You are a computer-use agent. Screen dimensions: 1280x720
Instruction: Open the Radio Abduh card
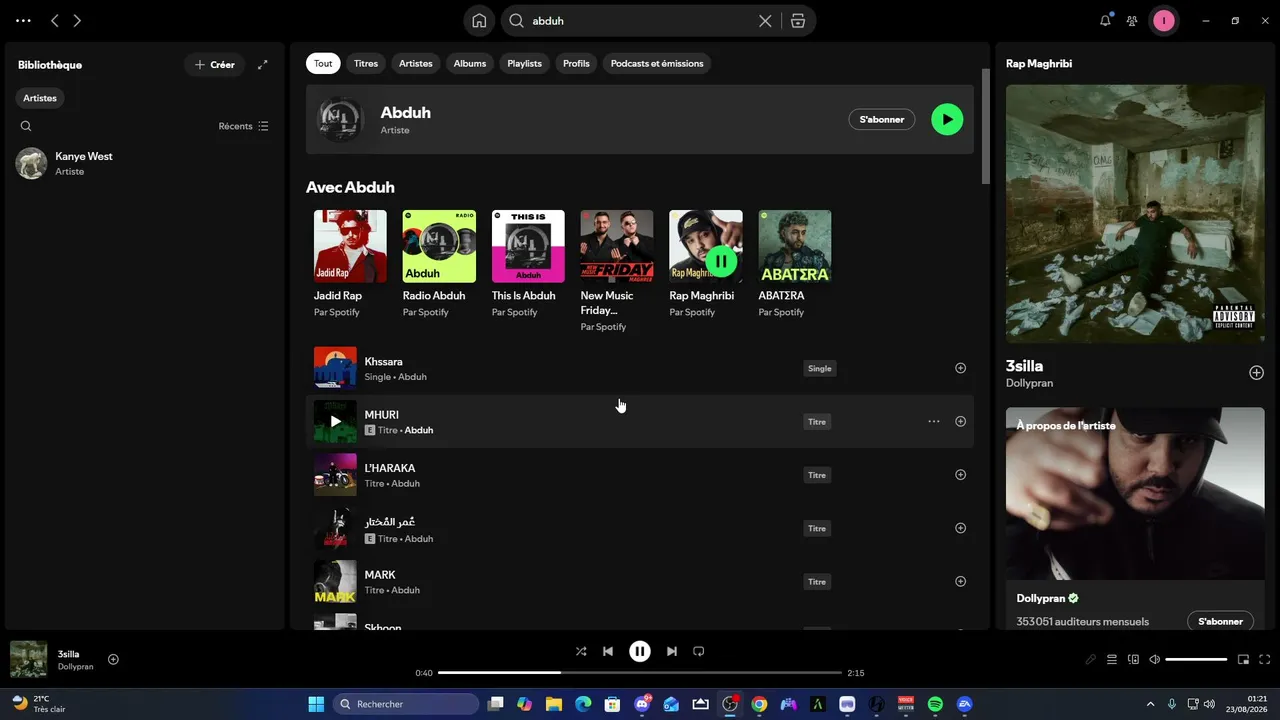tap(439, 265)
